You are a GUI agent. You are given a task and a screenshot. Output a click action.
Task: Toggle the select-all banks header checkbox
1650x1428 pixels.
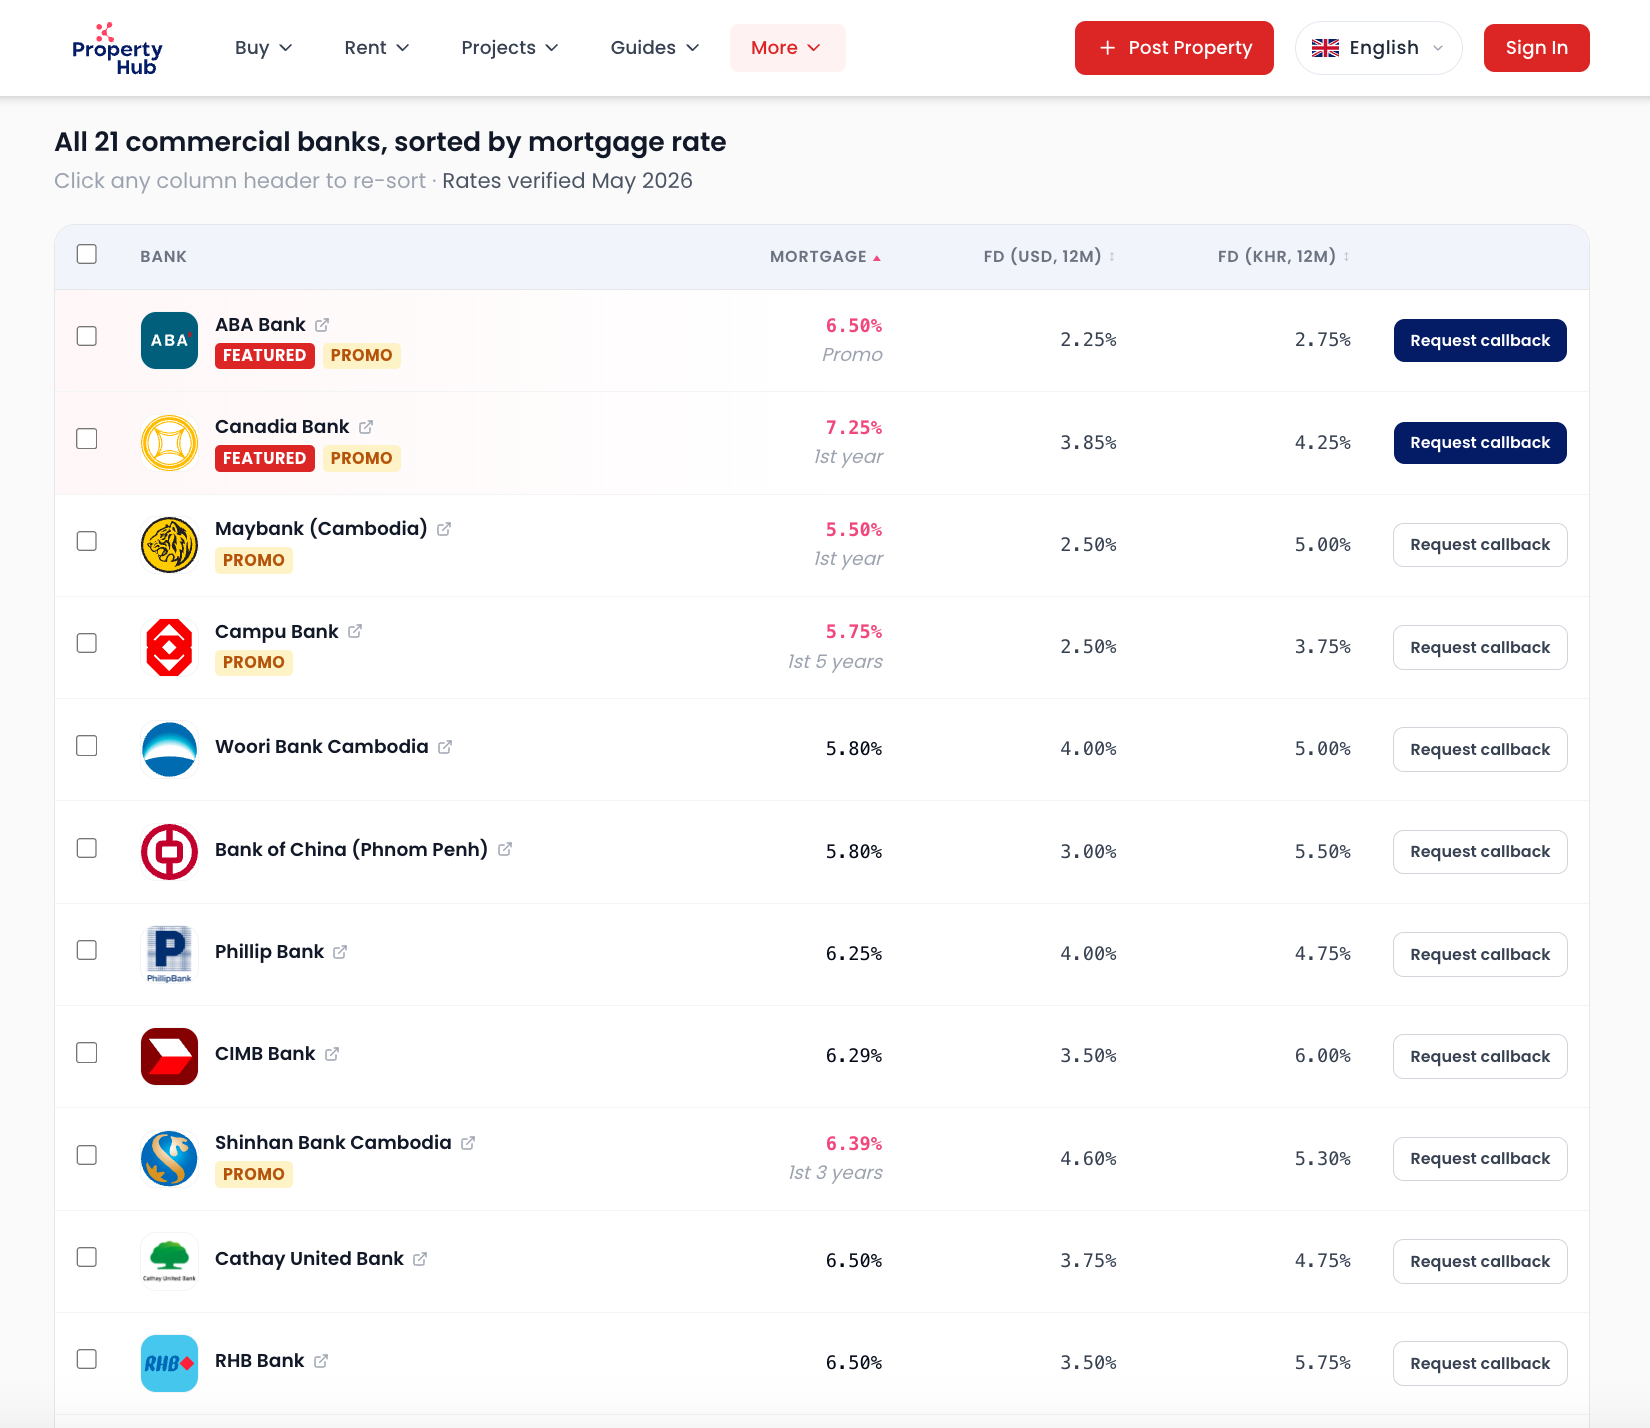click(x=87, y=254)
